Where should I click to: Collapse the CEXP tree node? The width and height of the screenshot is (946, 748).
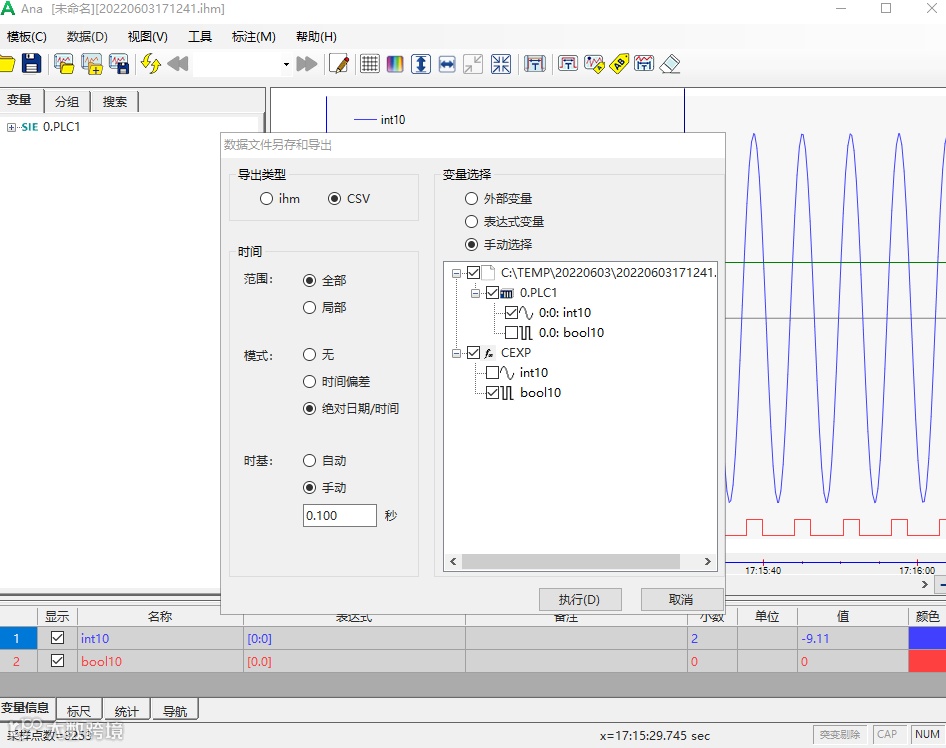click(457, 353)
